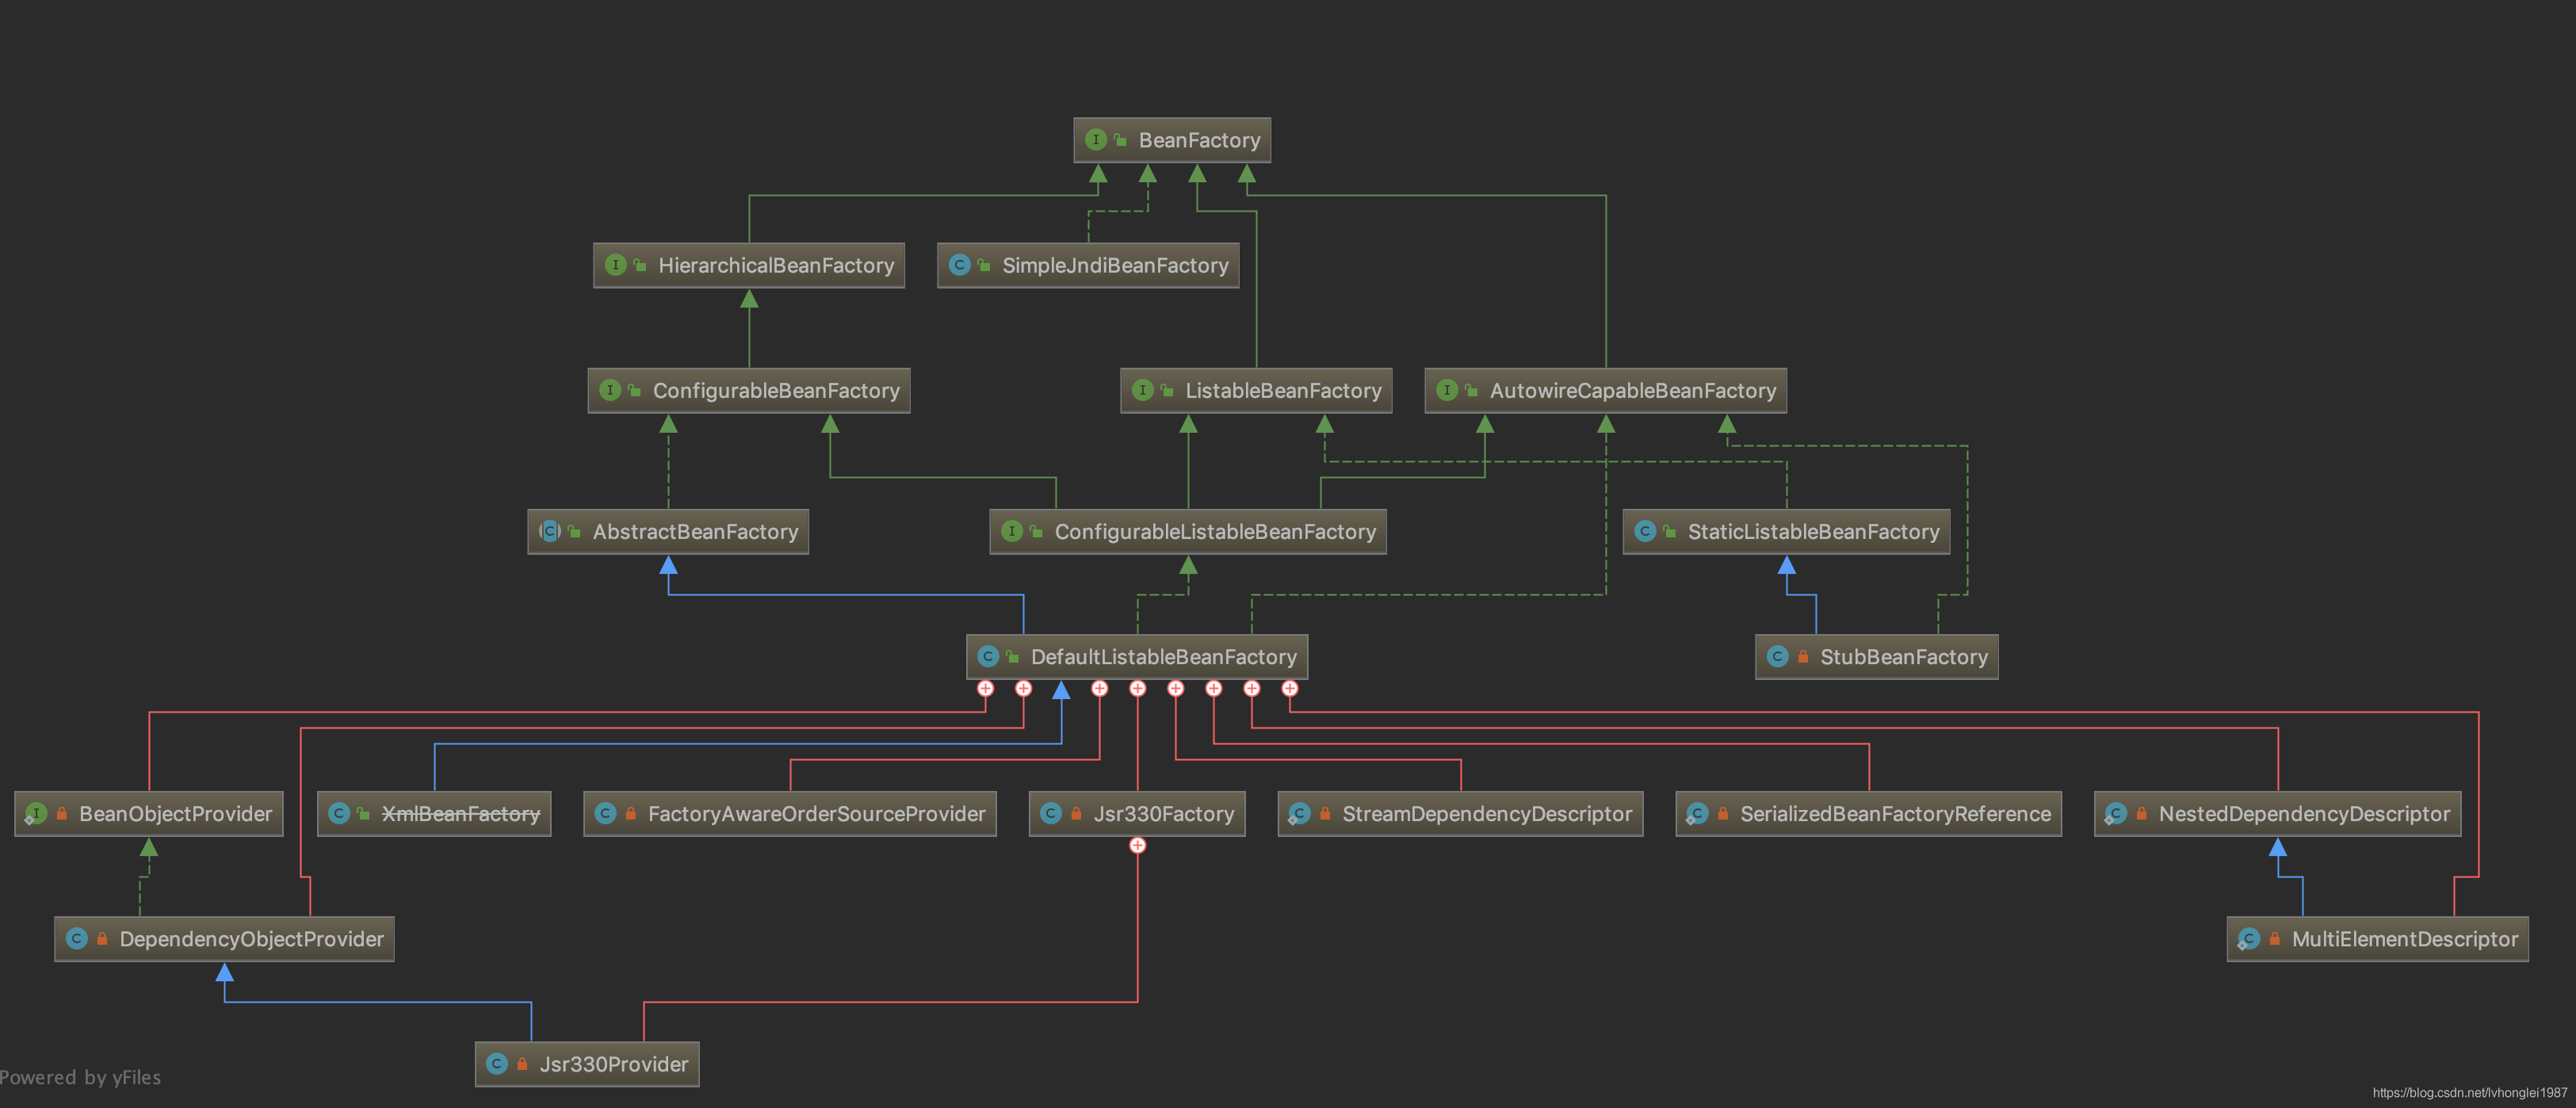Viewport: 2576px width, 1108px height.
Task: Click the class icon on StaticListableBeanFactory
Action: tap(1645, 531)
